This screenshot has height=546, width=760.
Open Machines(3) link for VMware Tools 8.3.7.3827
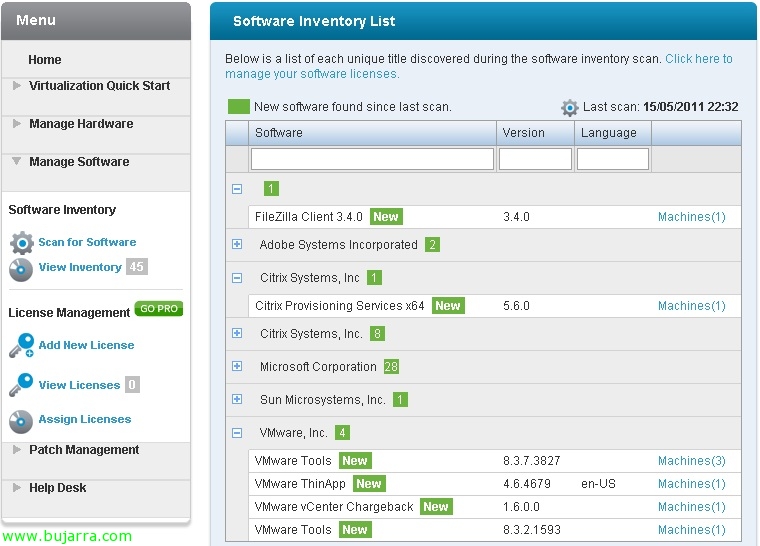tap(692, 461)
